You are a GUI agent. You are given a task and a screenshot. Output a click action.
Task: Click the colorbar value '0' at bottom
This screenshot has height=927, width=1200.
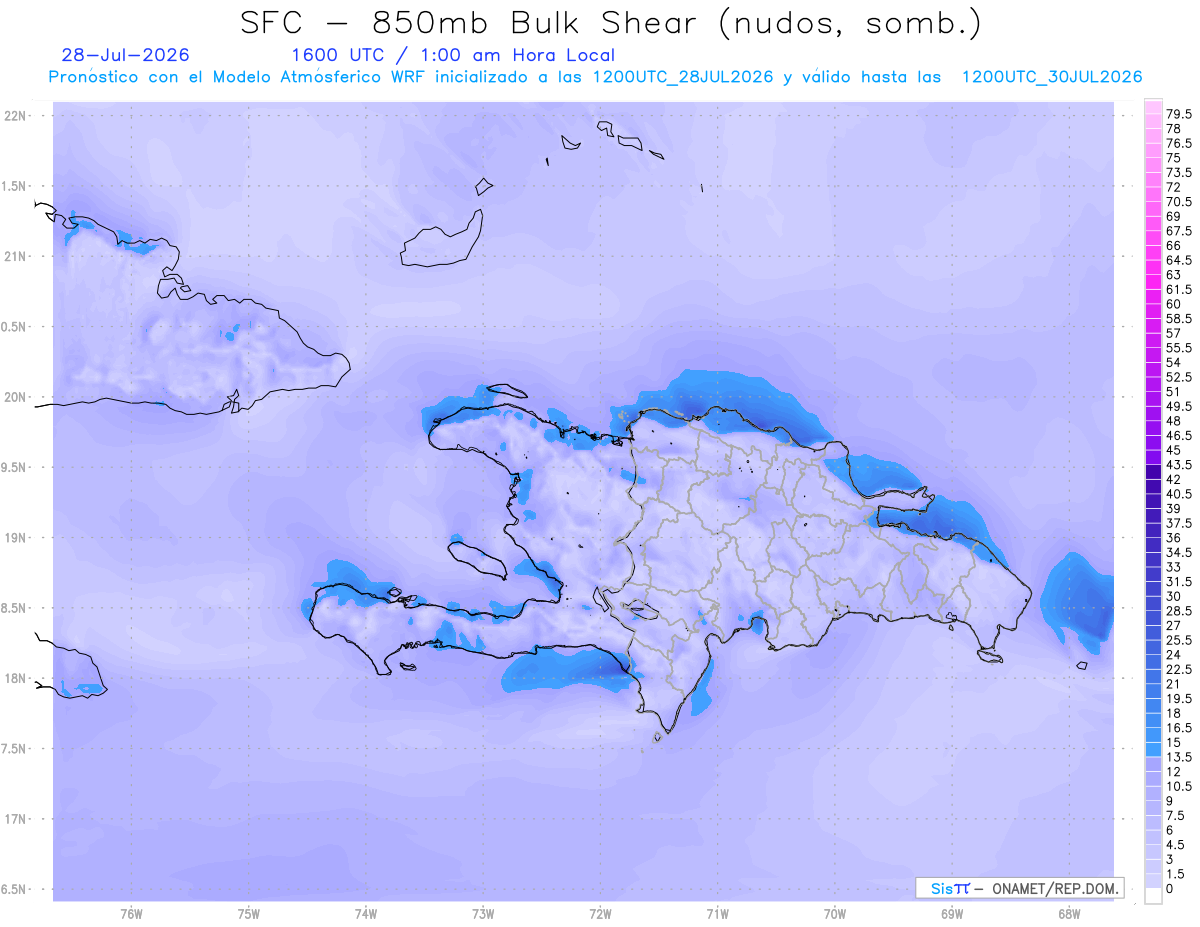[1170, 889]
